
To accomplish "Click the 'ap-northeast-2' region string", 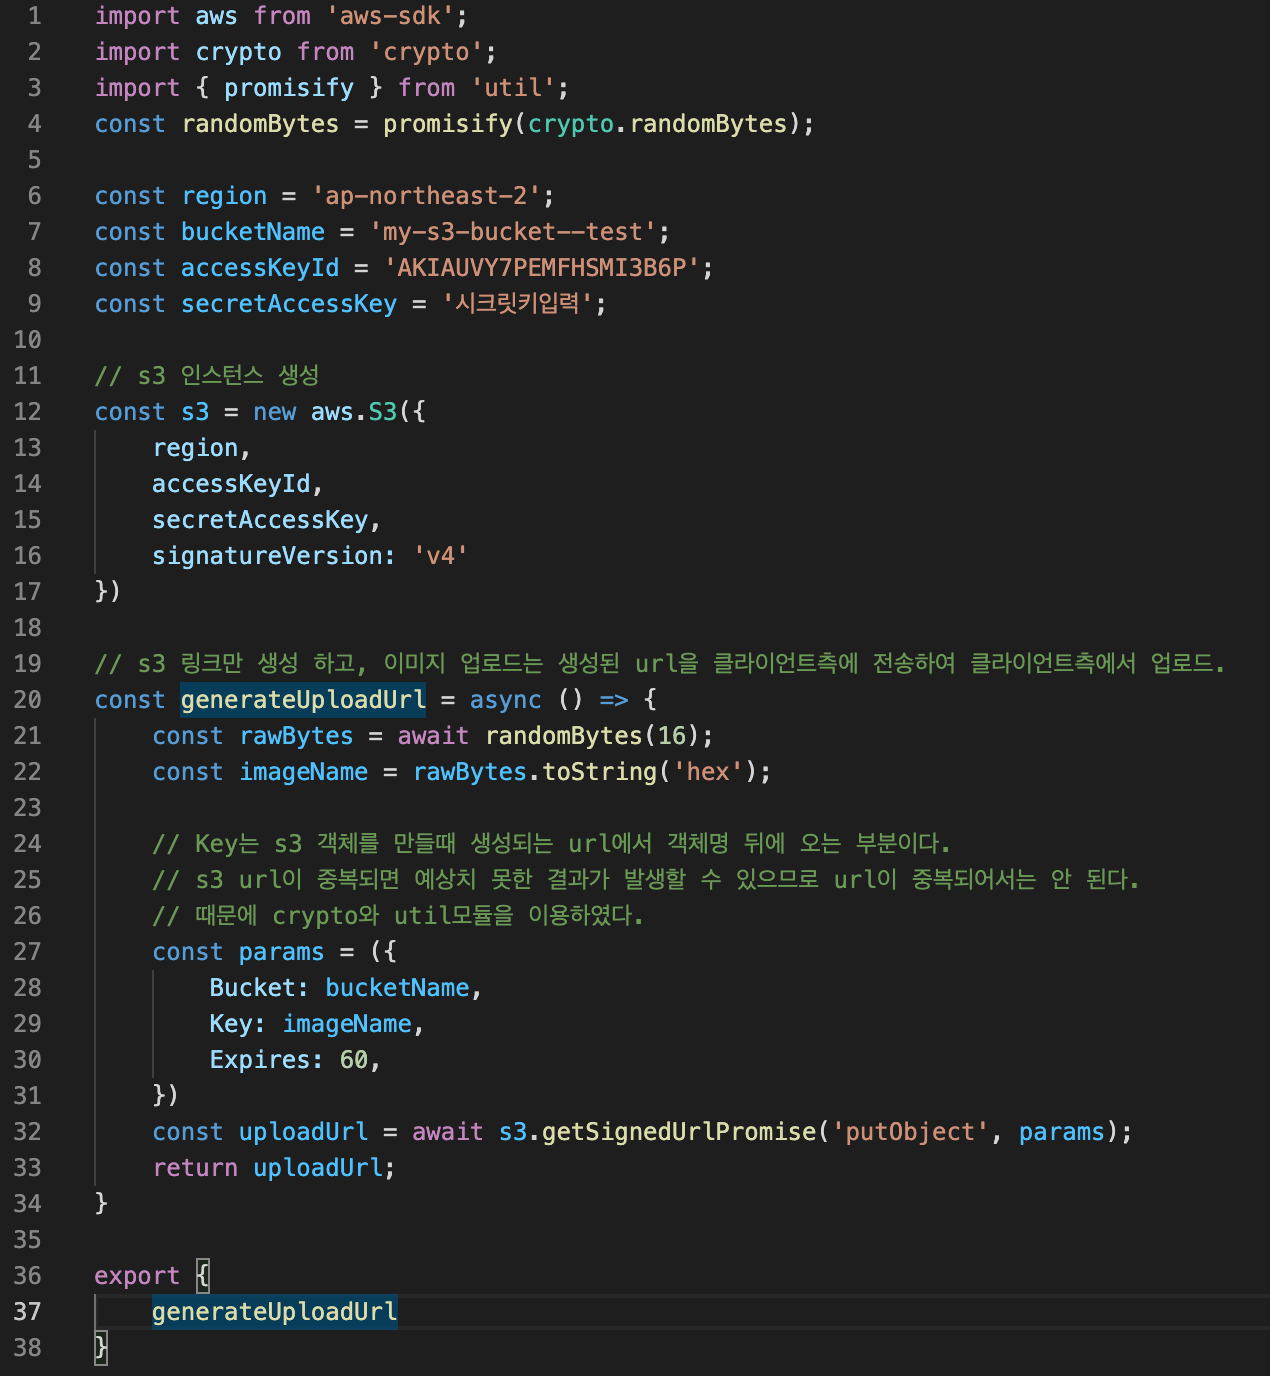I will point(427,196).
